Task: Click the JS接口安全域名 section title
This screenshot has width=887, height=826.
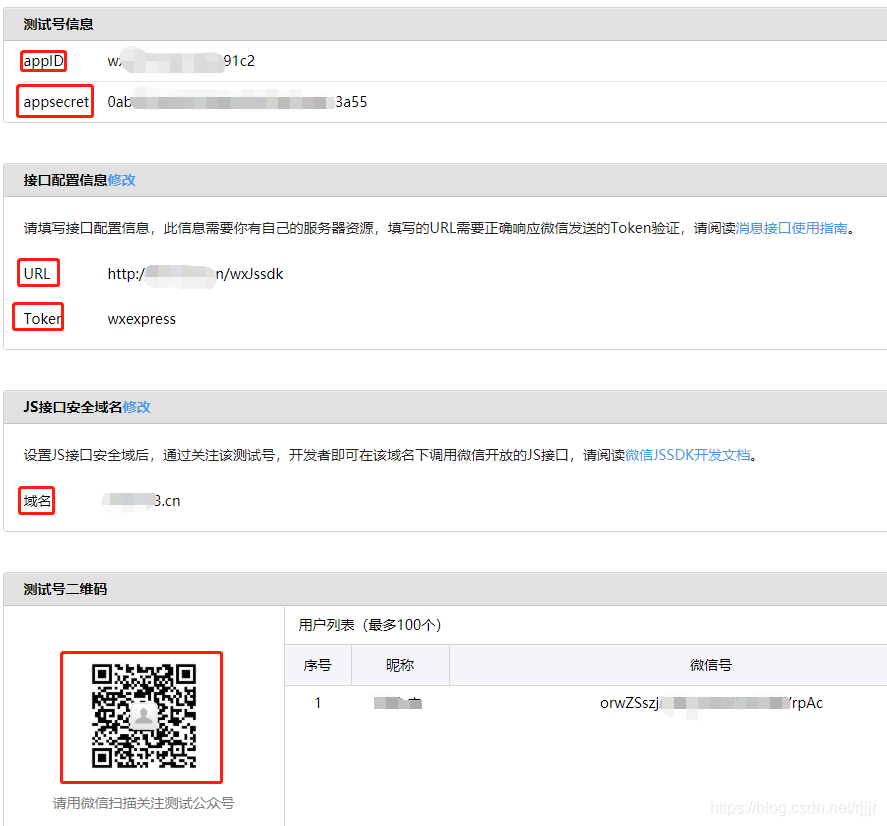Action: (72, 407)
